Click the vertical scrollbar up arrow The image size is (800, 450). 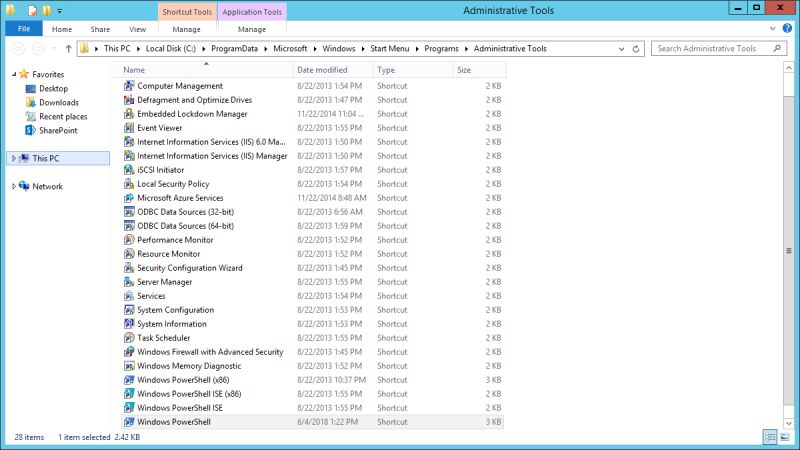(789, 68)
